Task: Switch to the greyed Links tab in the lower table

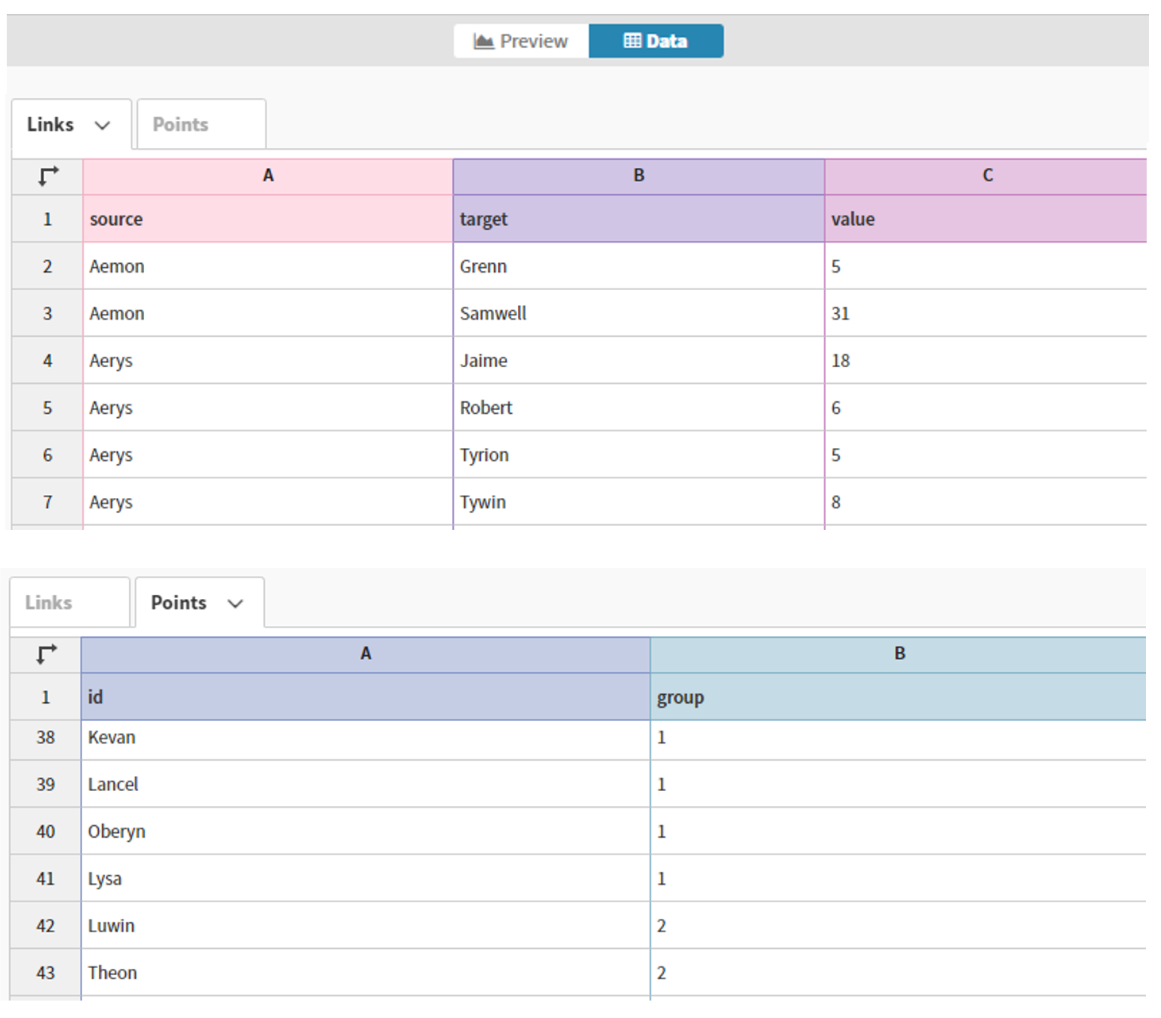Action: pos(70,603)
